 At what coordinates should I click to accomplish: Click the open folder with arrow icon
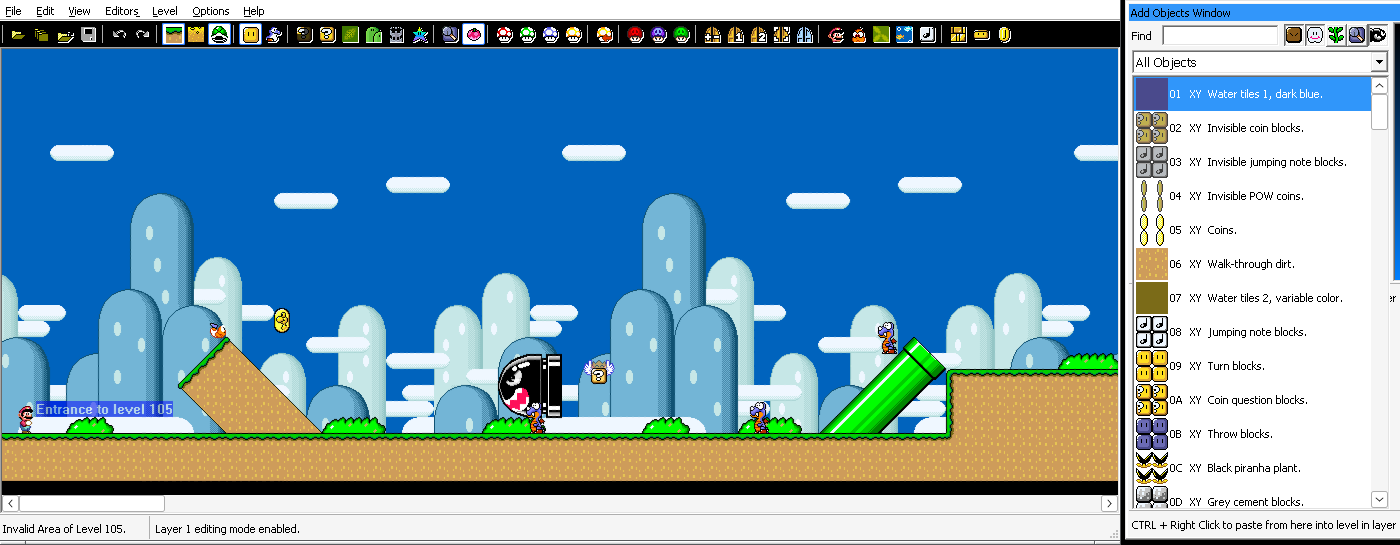click(66, 35)
